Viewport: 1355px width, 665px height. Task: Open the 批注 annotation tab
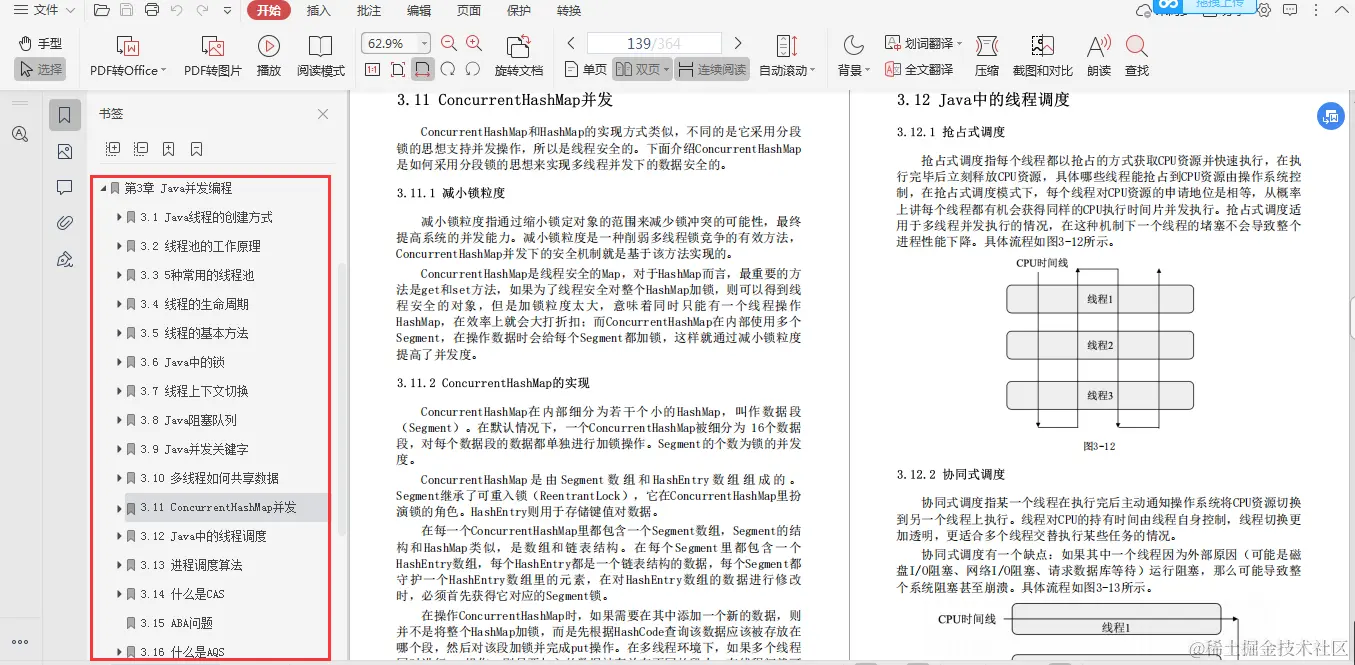click(367, 11)
